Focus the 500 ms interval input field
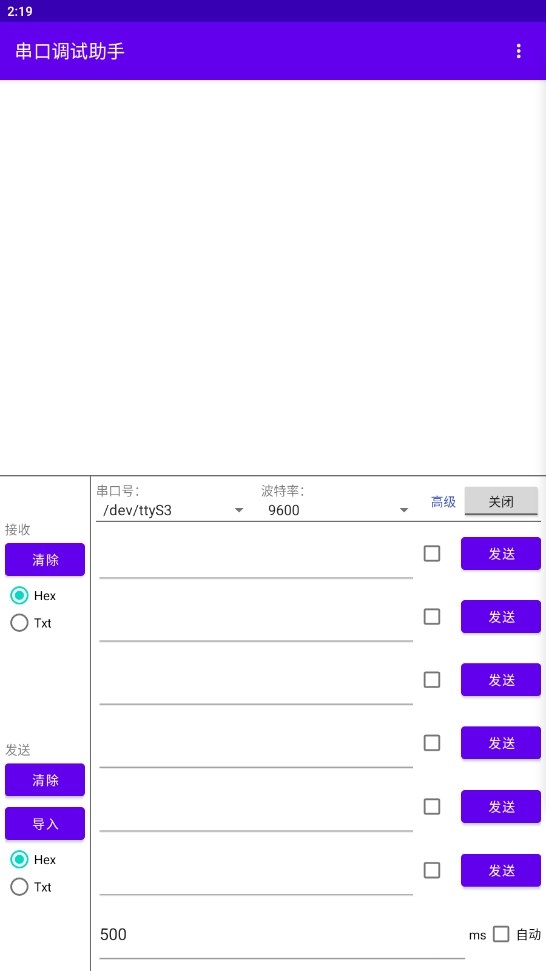Viewport: 546px width, 971px height. pyautogui.click(x=282, y=934)
